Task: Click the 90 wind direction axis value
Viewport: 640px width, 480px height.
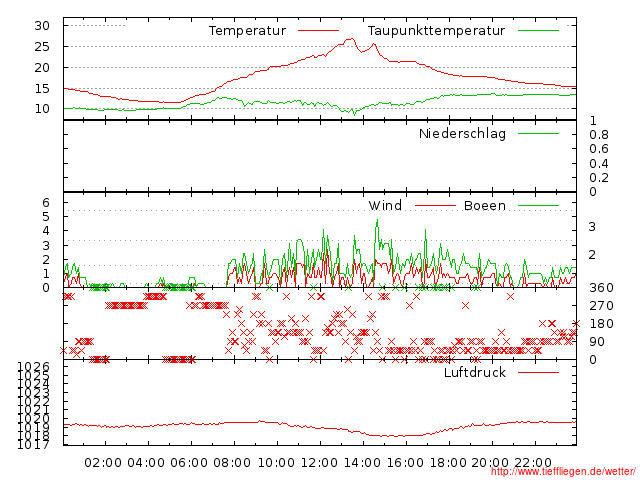Action: click(597, 342)
